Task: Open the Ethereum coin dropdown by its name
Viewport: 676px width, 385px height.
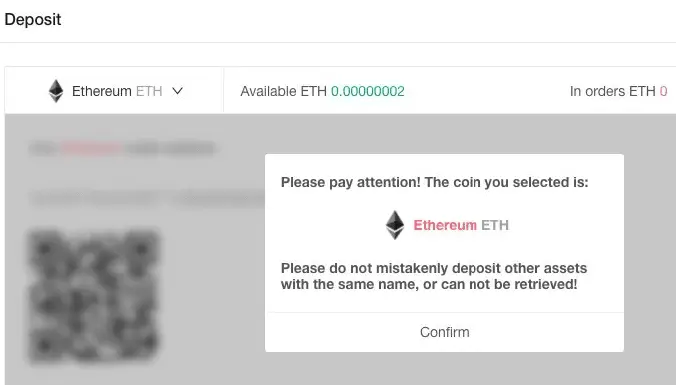Action: (x=101, y=91)
